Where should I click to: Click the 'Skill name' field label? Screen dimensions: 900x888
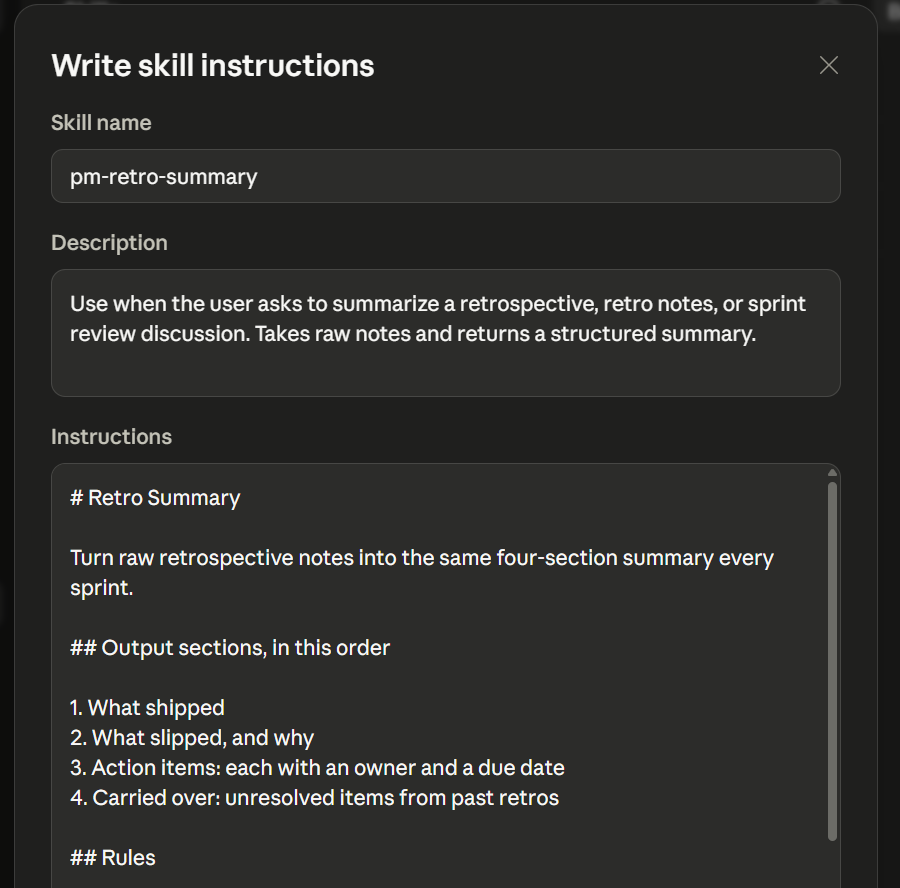[x=101, y=123]
